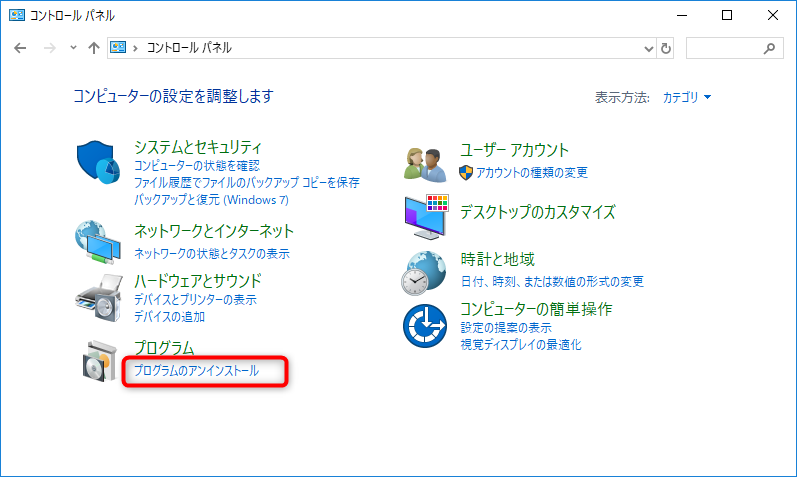Click the Programs disc box icon
The width and height of the screenshot is (797, 477).
coord(98,361)
